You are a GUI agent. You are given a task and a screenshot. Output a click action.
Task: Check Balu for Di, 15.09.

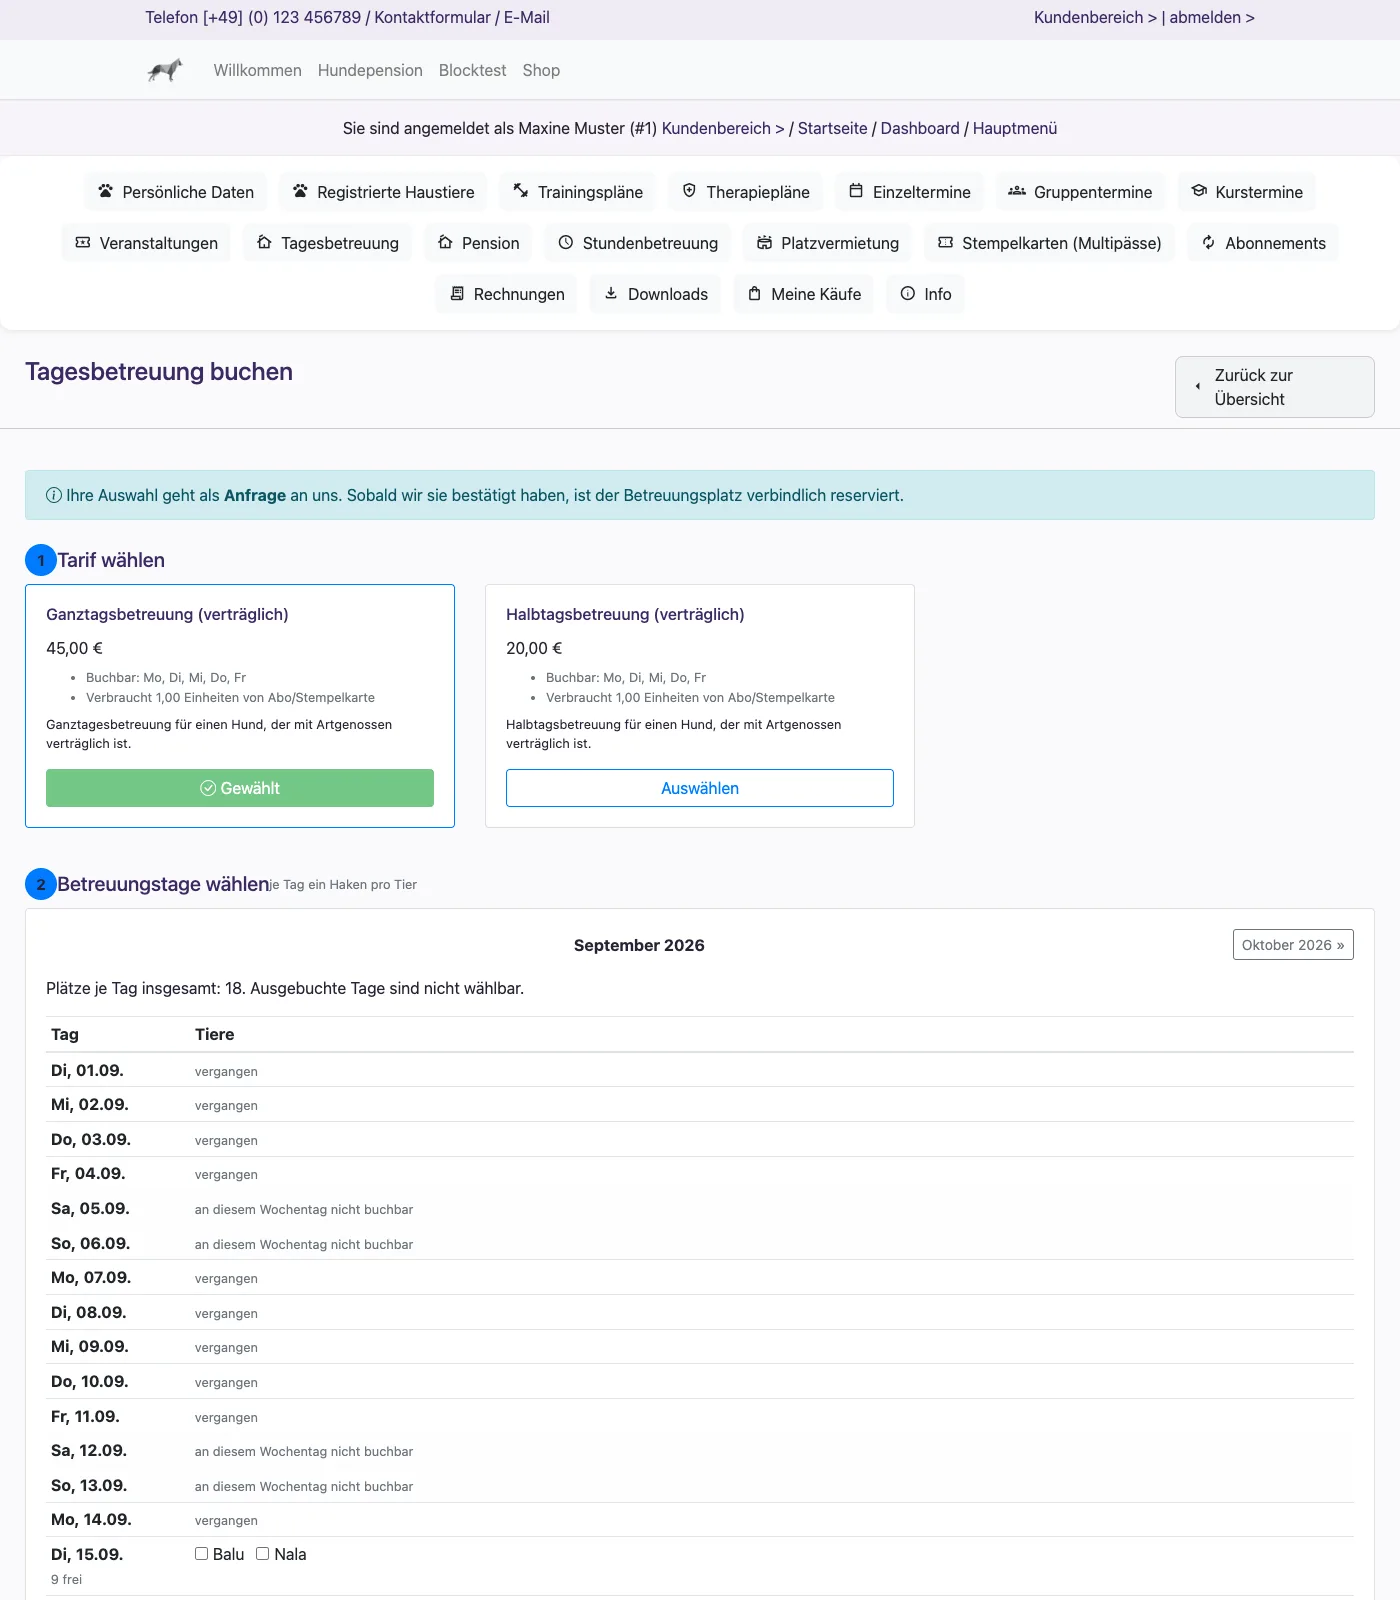[201, 1554]
